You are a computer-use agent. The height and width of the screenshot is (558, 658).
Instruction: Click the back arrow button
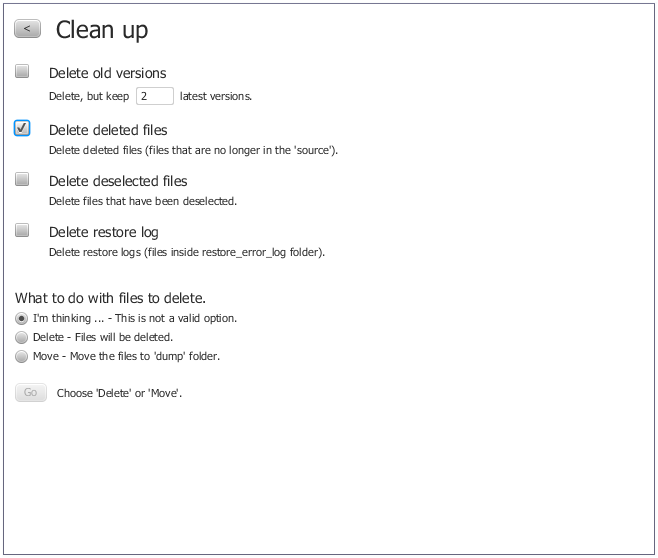[27, 29]
